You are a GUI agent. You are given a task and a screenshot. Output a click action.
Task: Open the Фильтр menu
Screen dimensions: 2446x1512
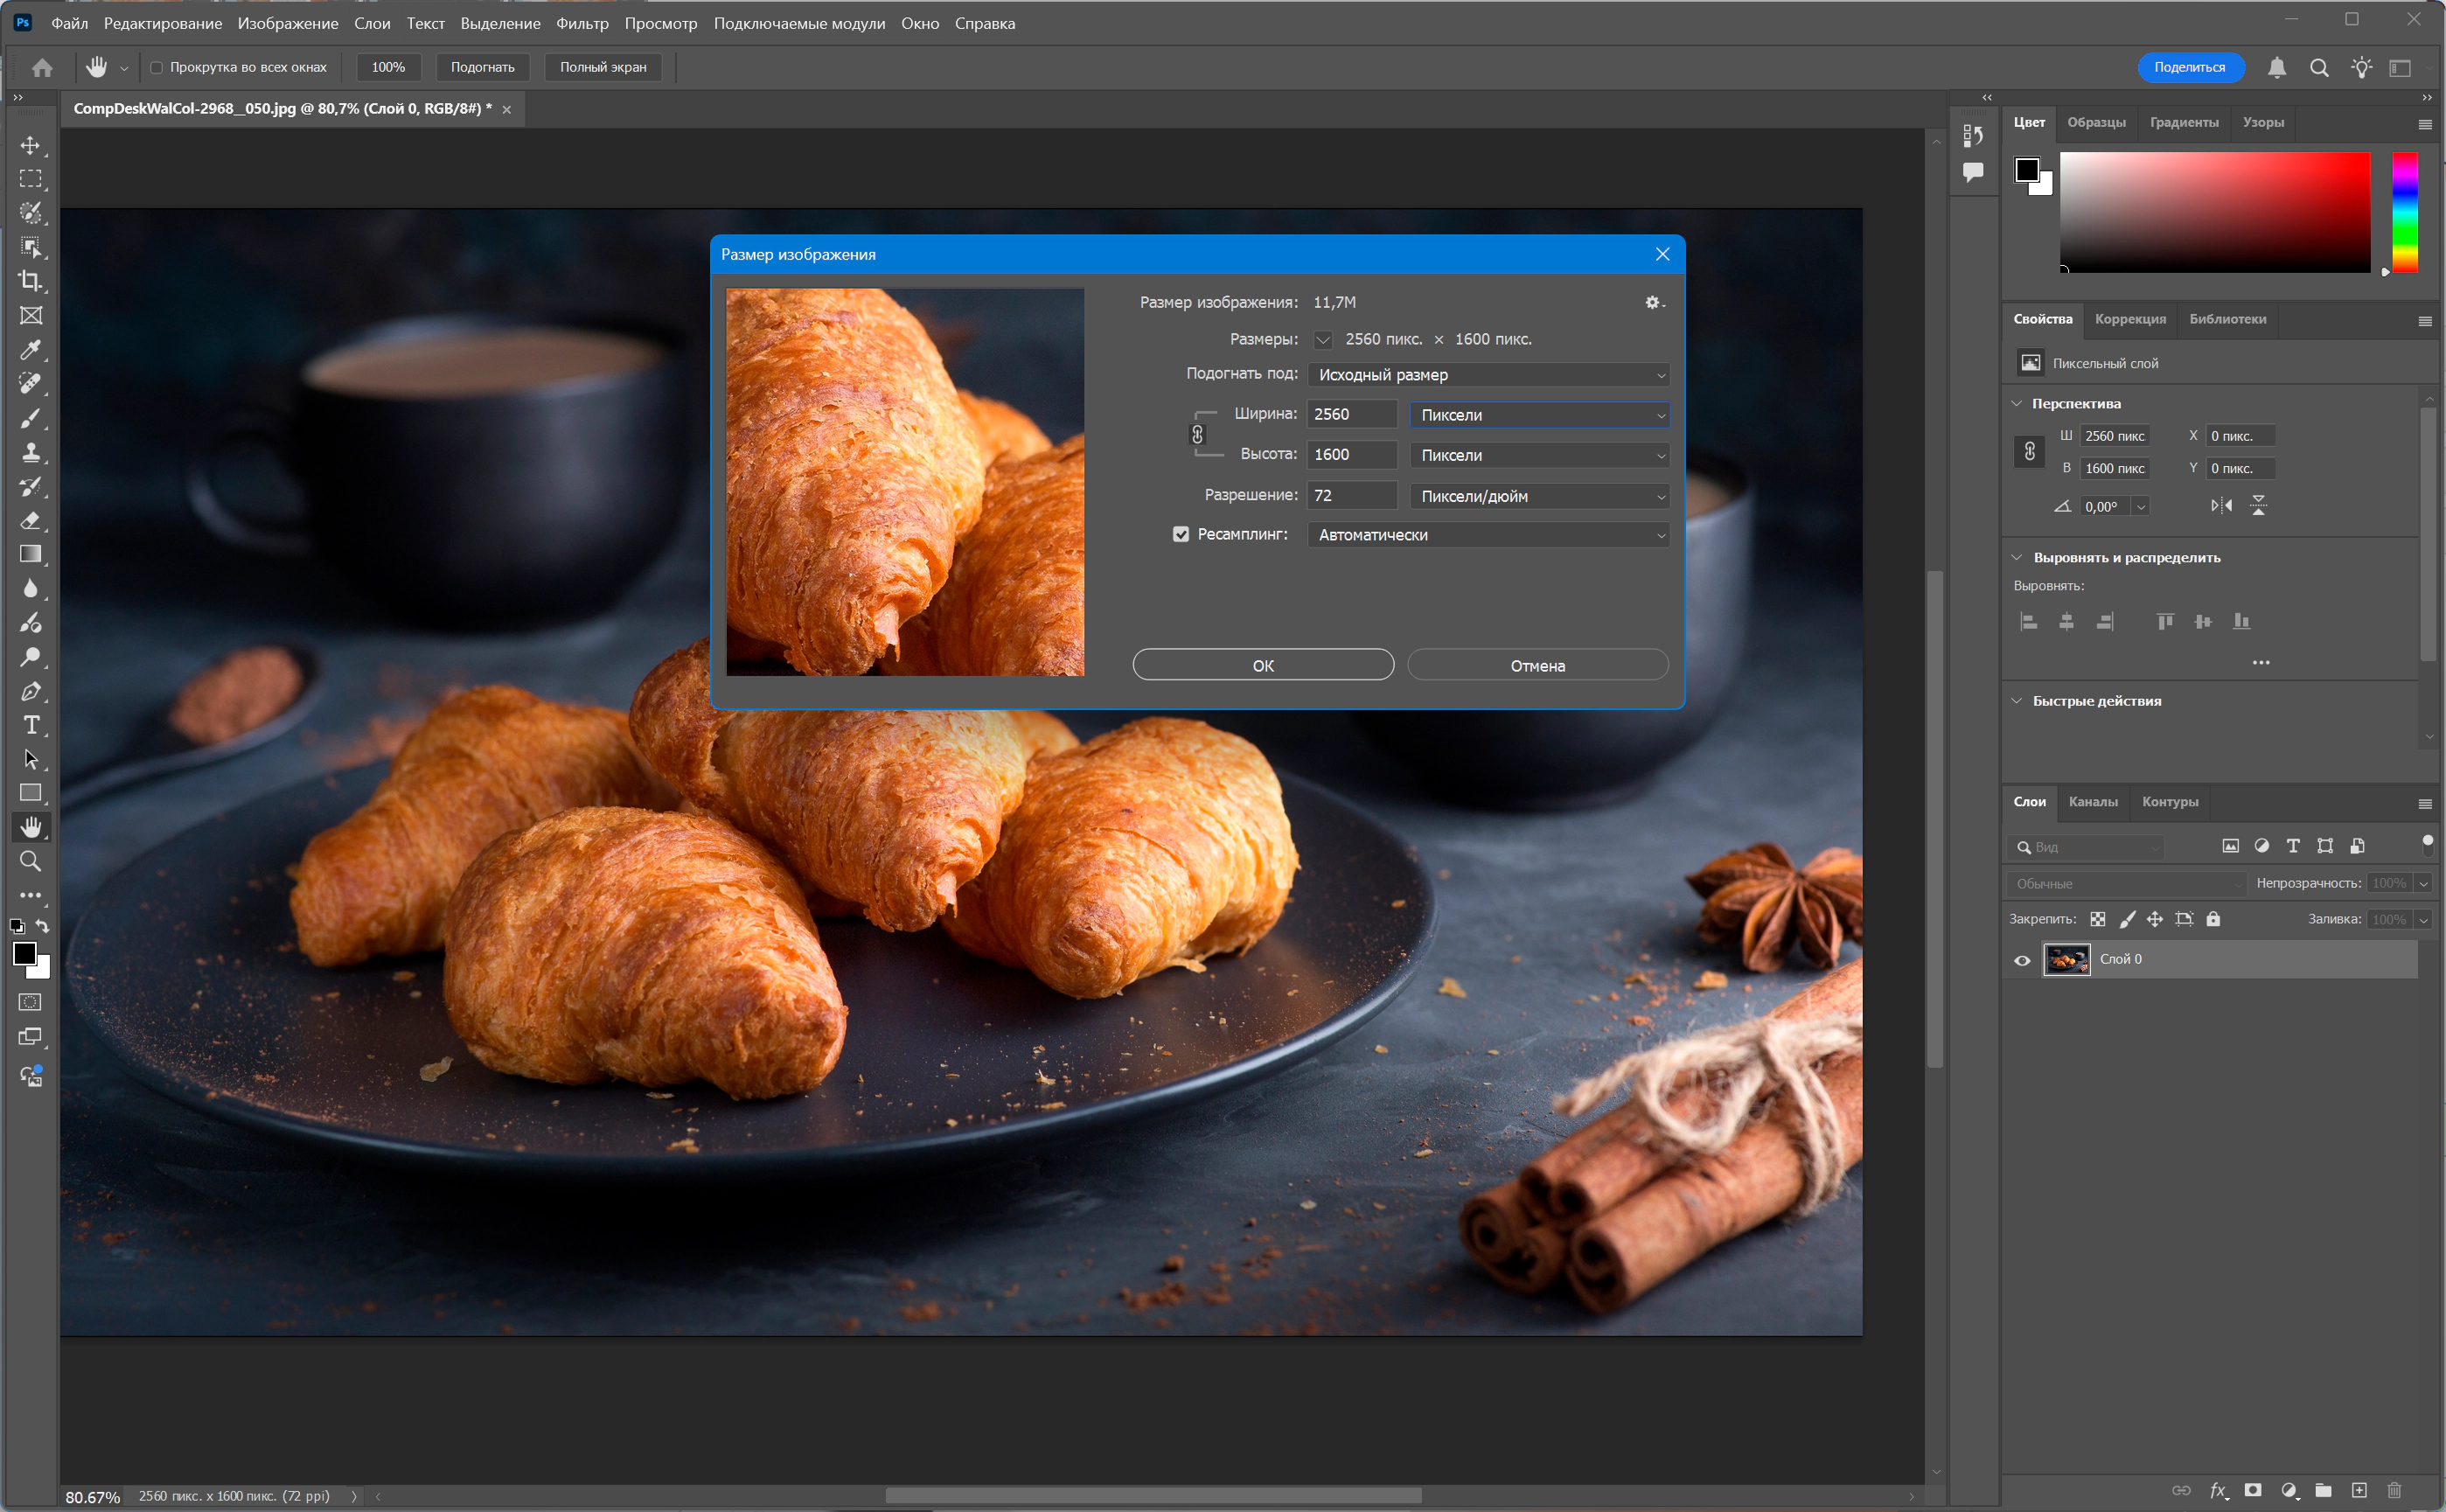pyautogui.click(x=582, y=23)
